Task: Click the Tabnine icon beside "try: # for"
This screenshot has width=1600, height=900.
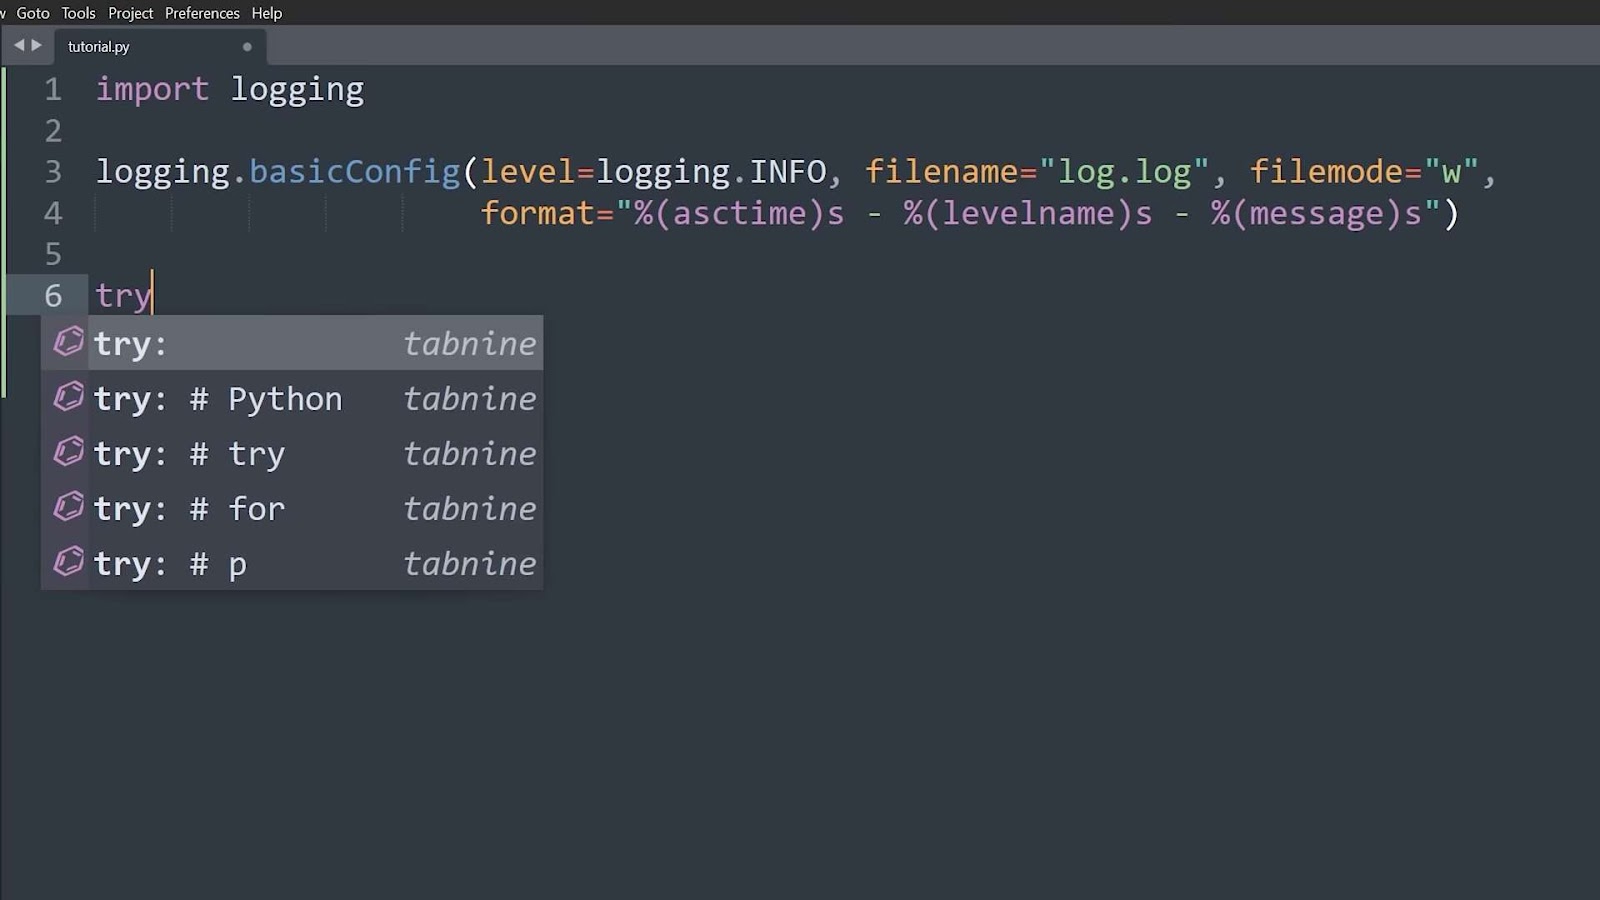Action: click(68, 507)
